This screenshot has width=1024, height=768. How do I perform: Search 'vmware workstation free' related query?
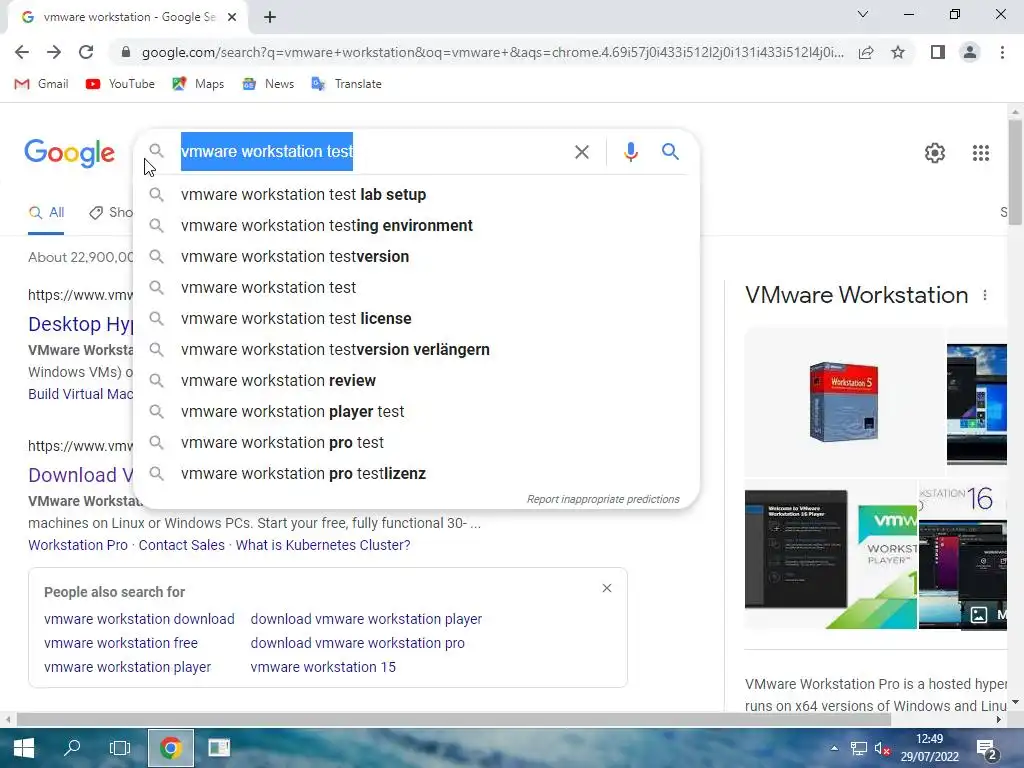(x=121, y=643)
